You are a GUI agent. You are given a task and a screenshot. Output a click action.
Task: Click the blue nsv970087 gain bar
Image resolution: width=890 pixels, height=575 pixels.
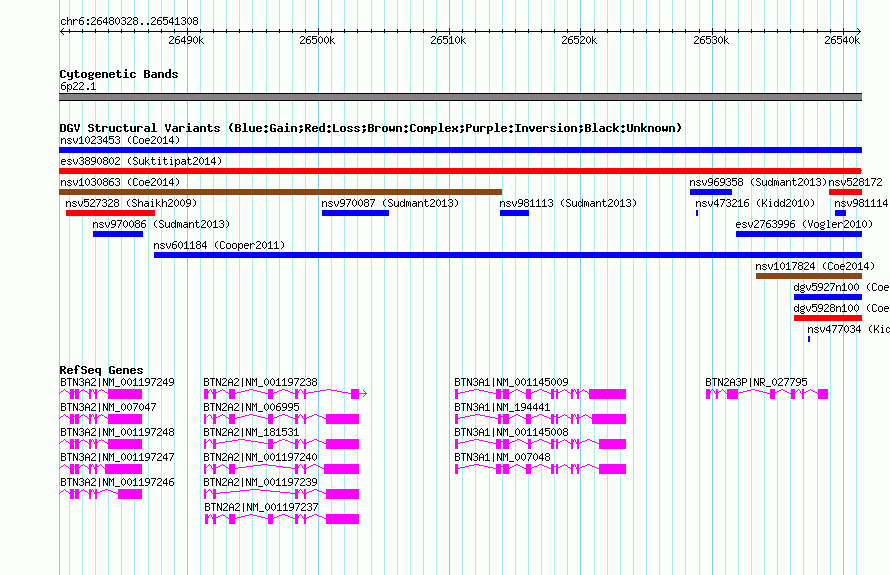point(355,213)
